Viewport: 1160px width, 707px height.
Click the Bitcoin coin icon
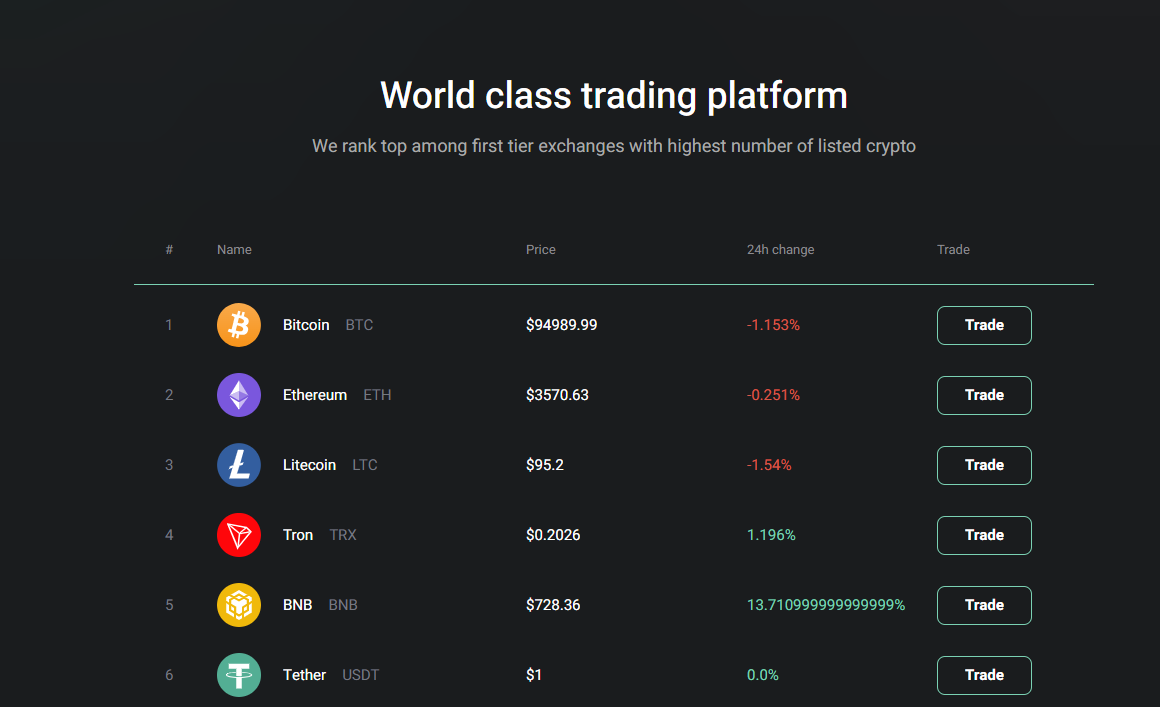pos(238,325)
